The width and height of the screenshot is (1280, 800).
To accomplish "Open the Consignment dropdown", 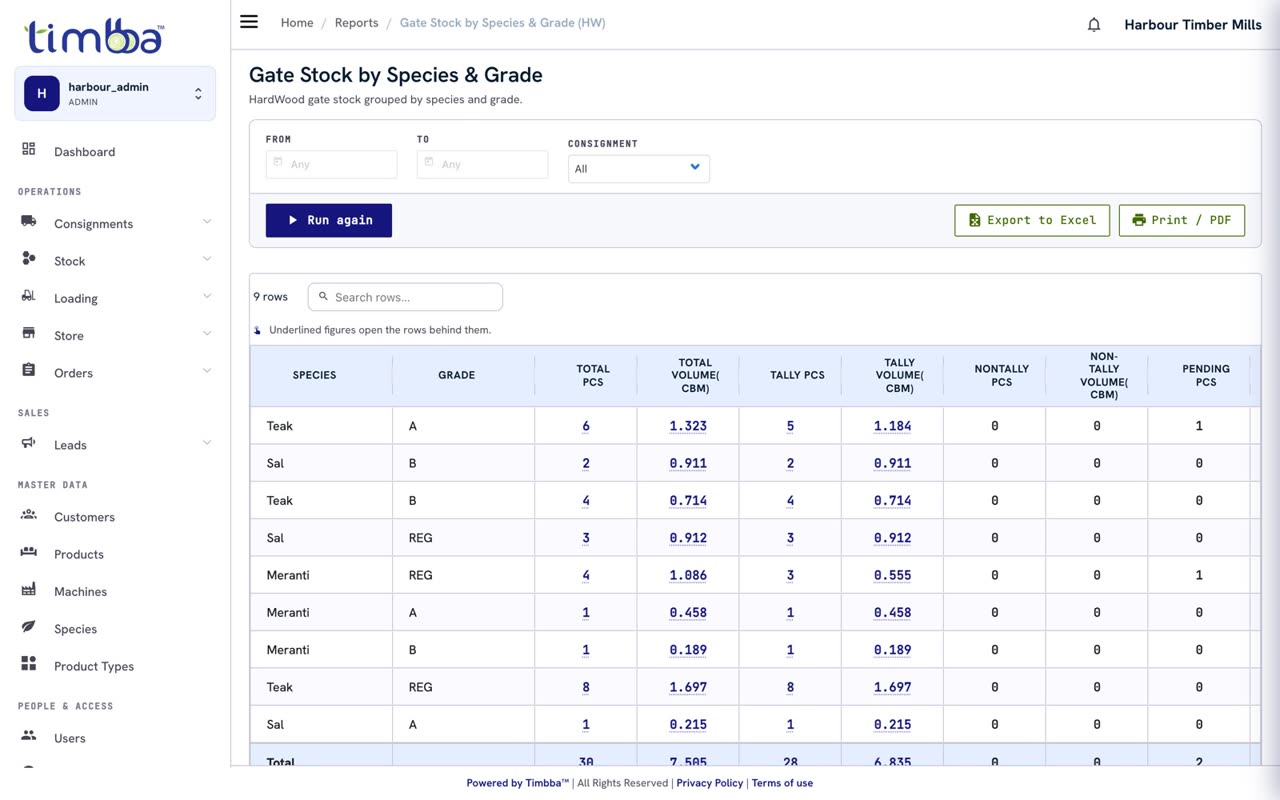I will [x=638, y=168].
